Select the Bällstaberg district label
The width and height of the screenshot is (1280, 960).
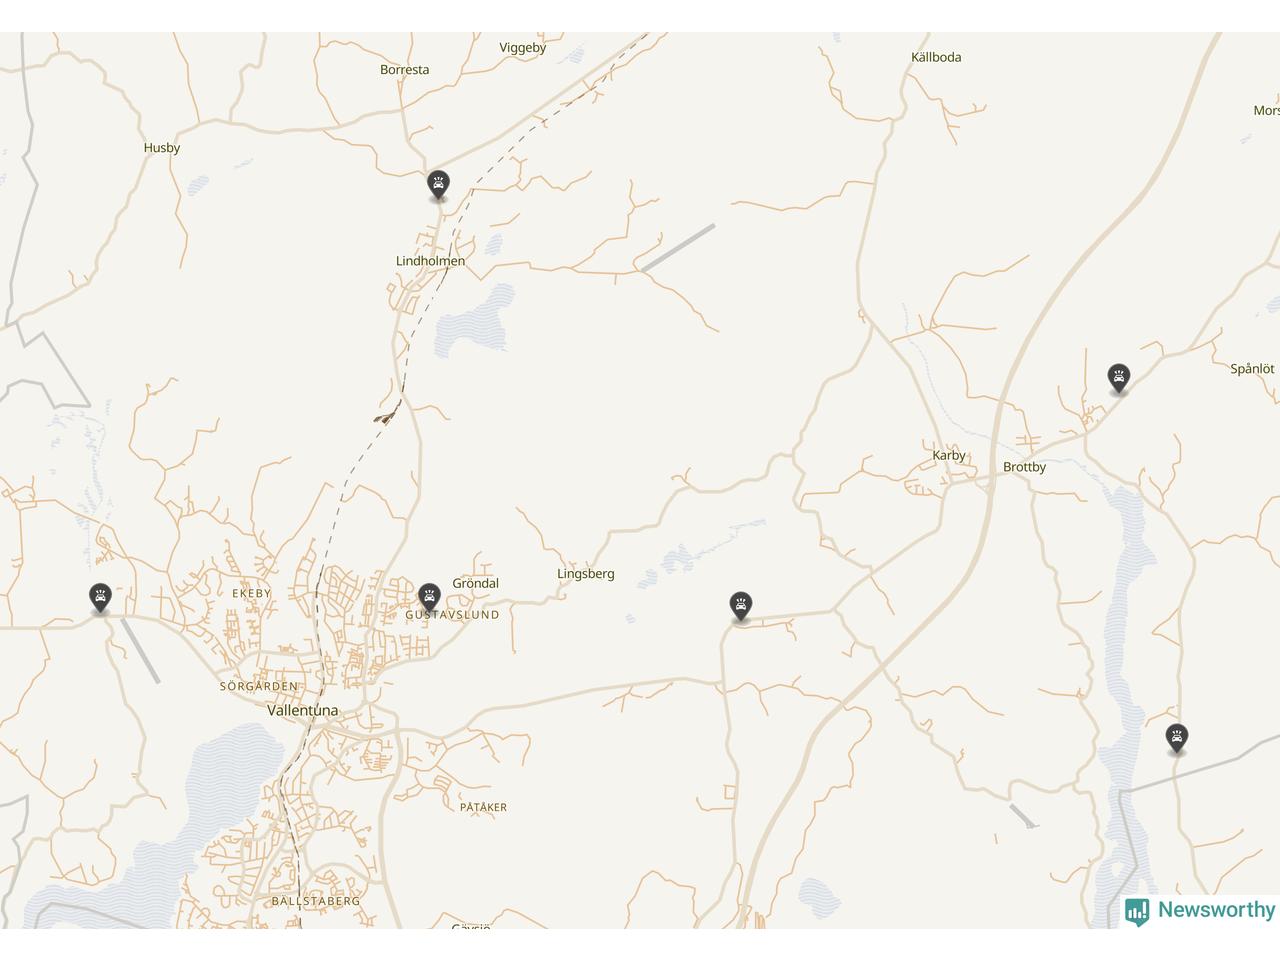tap(316, 901)
